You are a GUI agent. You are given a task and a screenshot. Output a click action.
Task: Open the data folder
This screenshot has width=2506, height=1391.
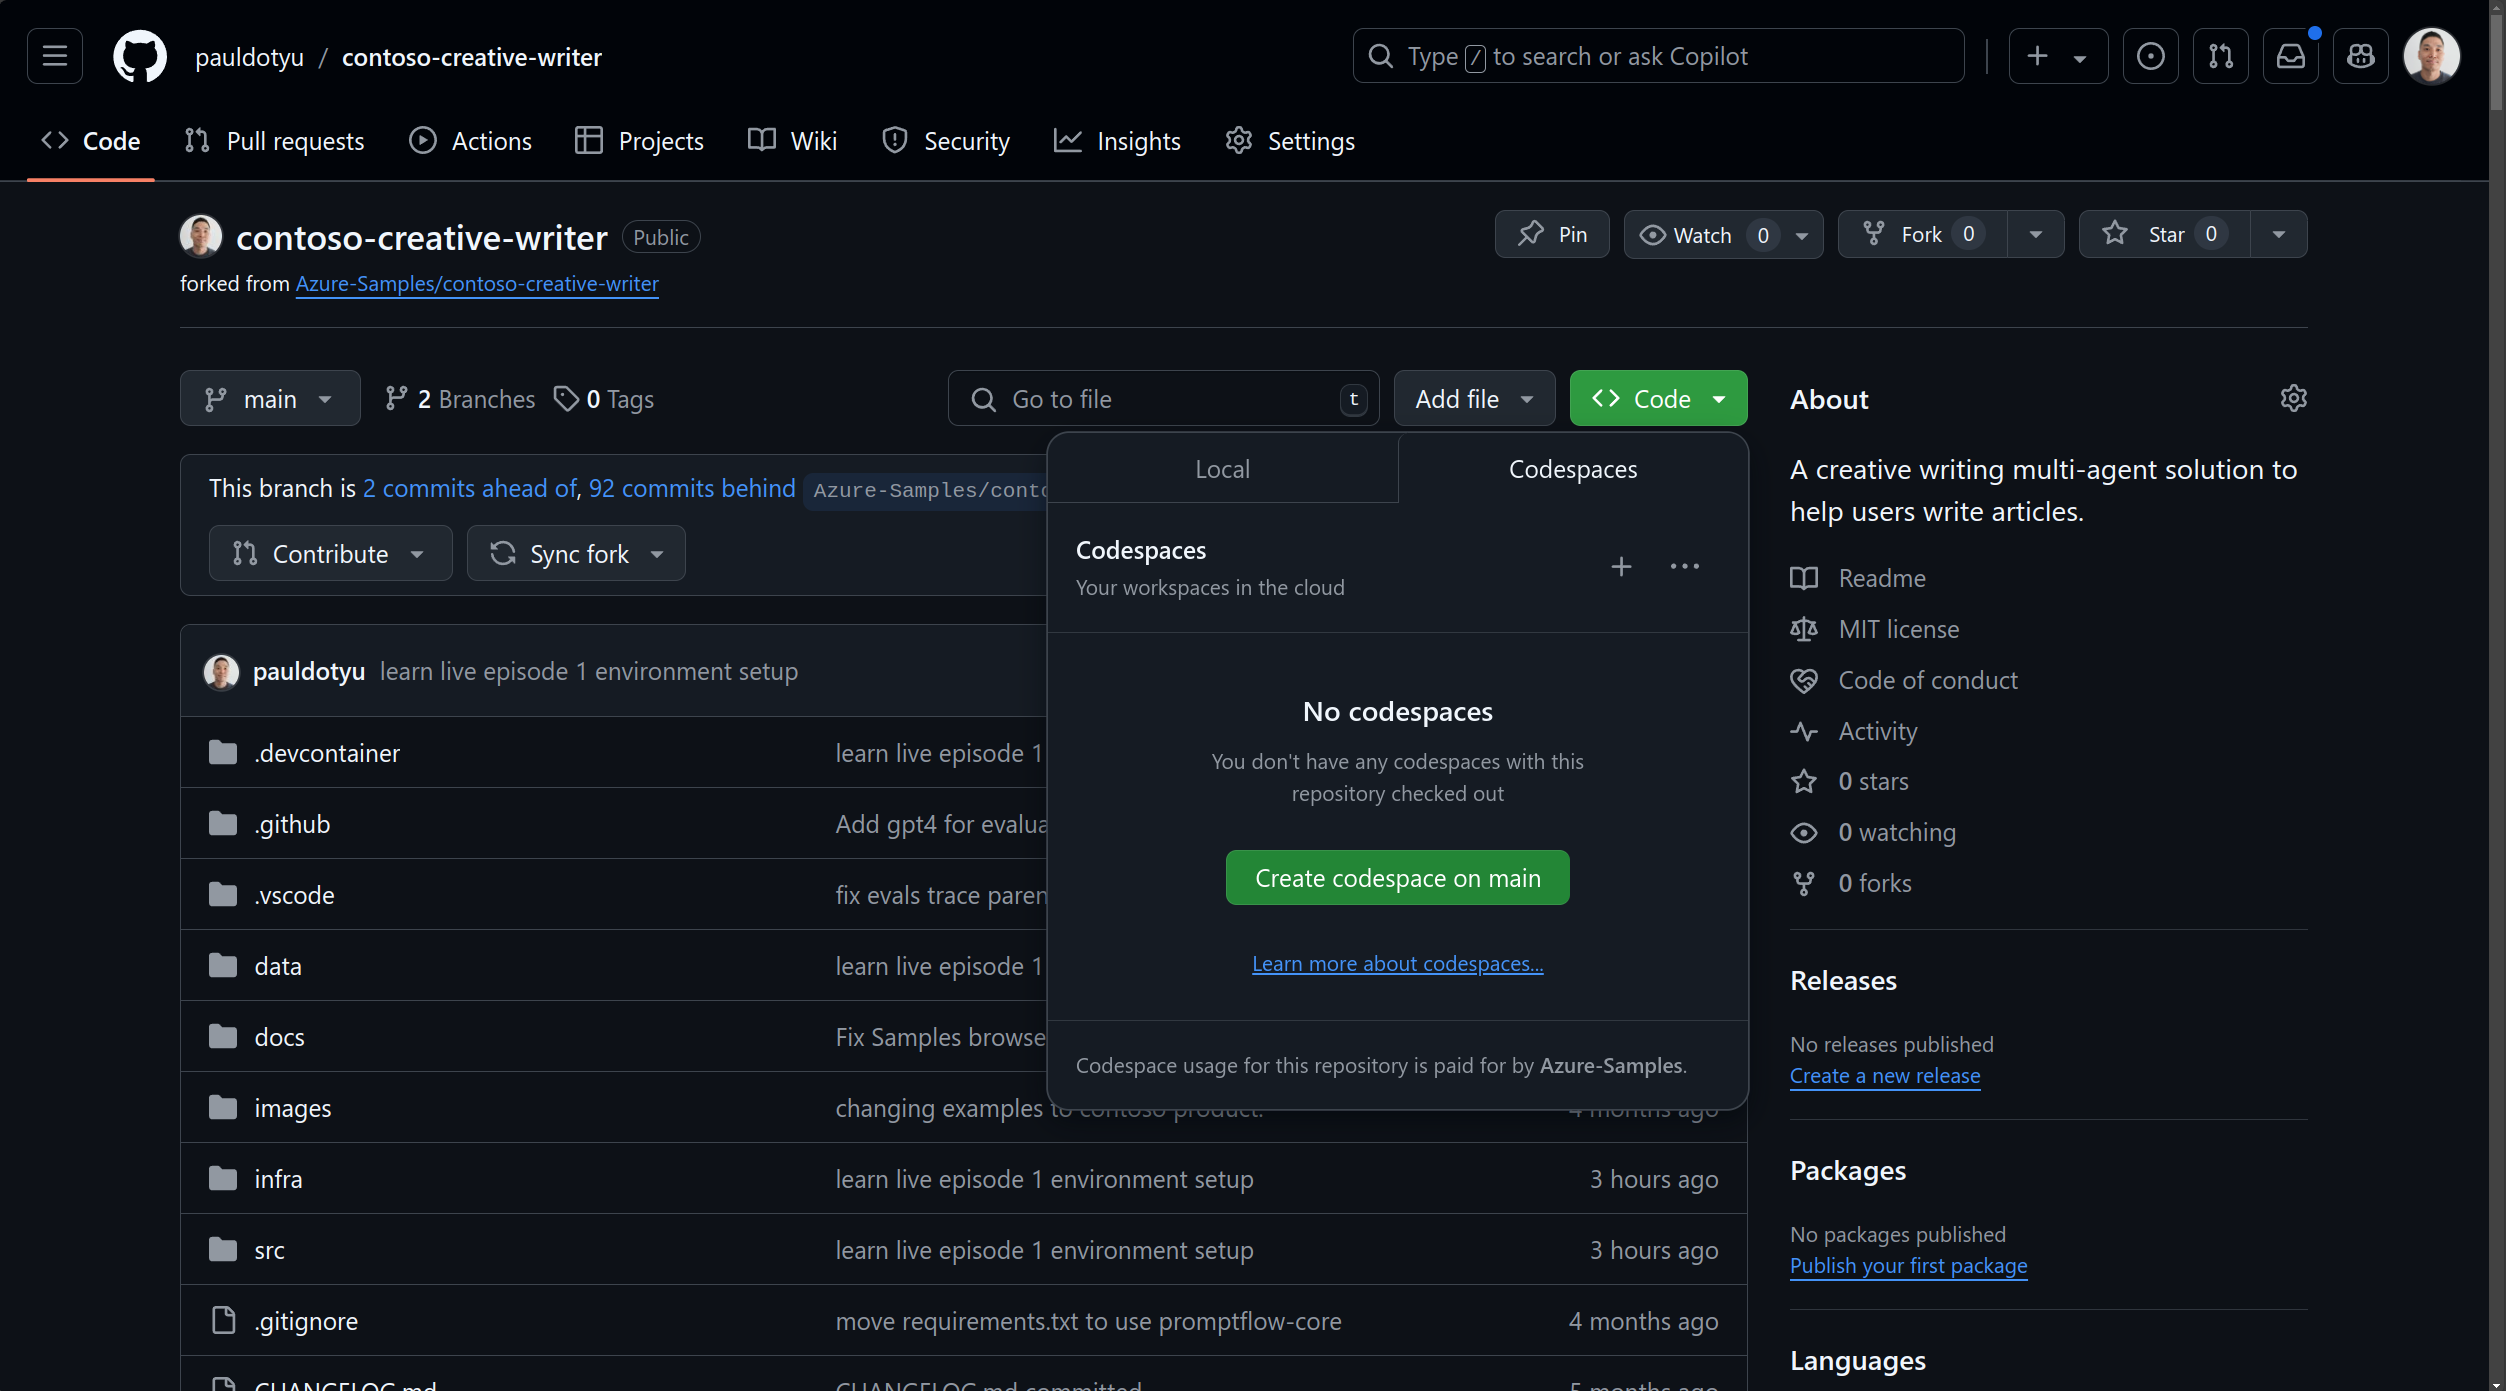(278, 966)
